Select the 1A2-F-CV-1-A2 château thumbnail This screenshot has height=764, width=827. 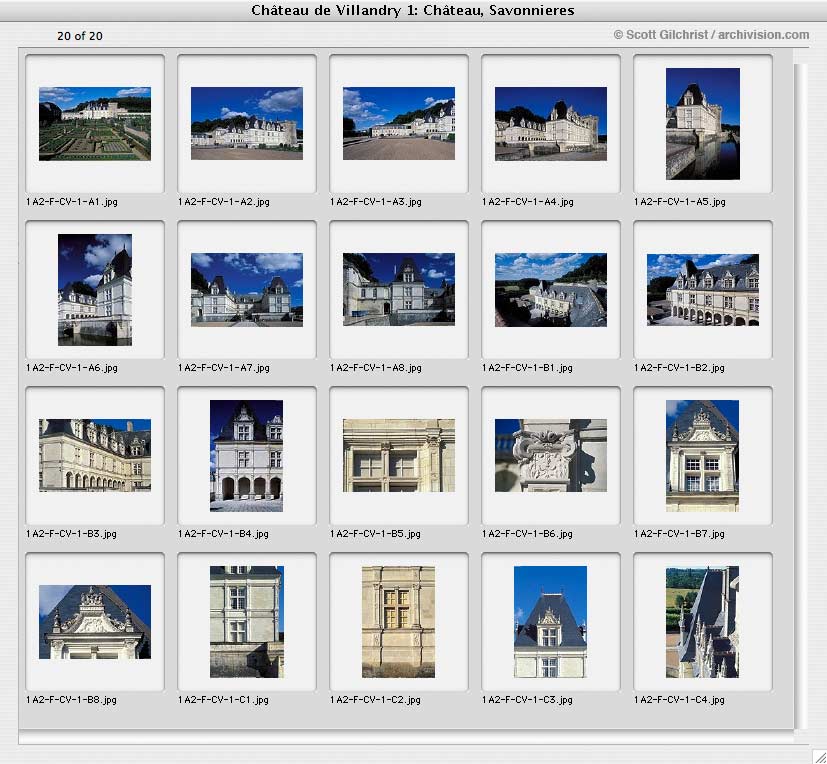point(247,123)
